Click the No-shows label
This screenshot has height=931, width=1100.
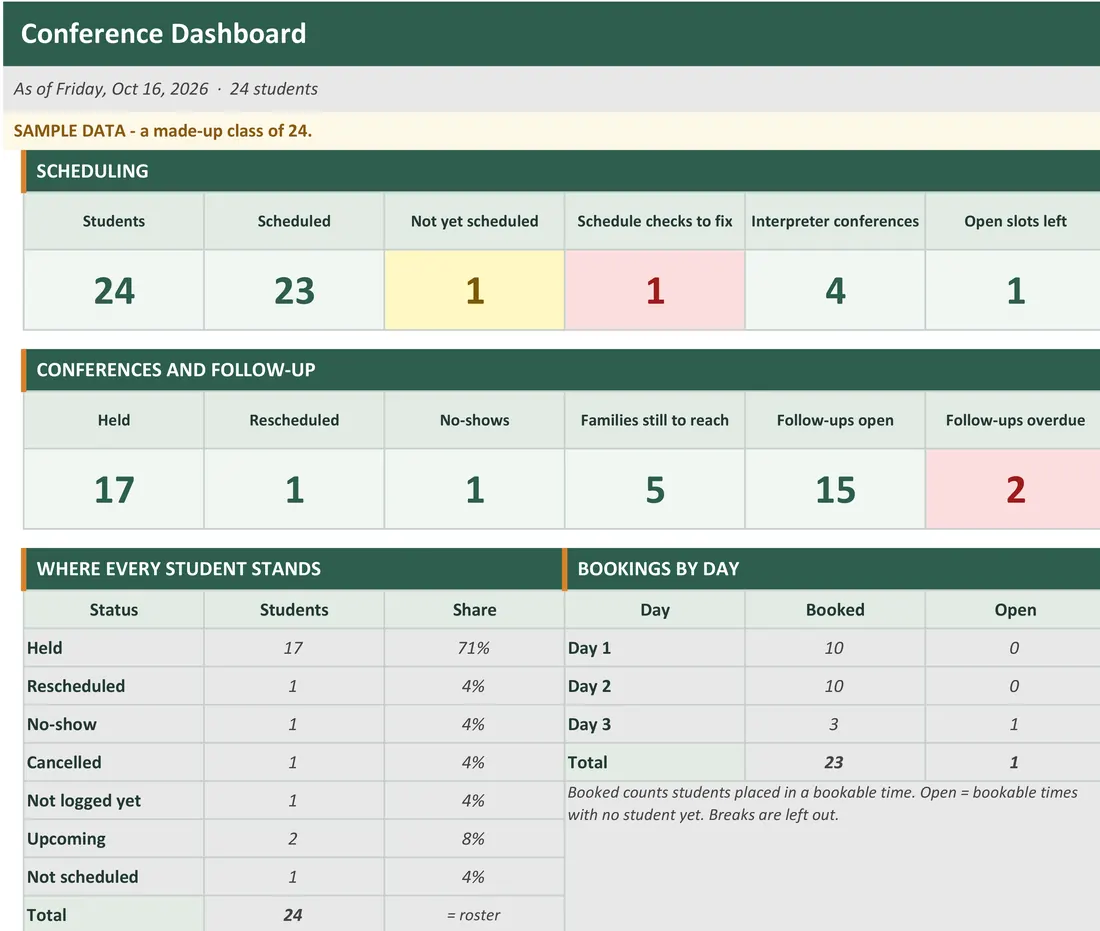(x=474, y=420)
